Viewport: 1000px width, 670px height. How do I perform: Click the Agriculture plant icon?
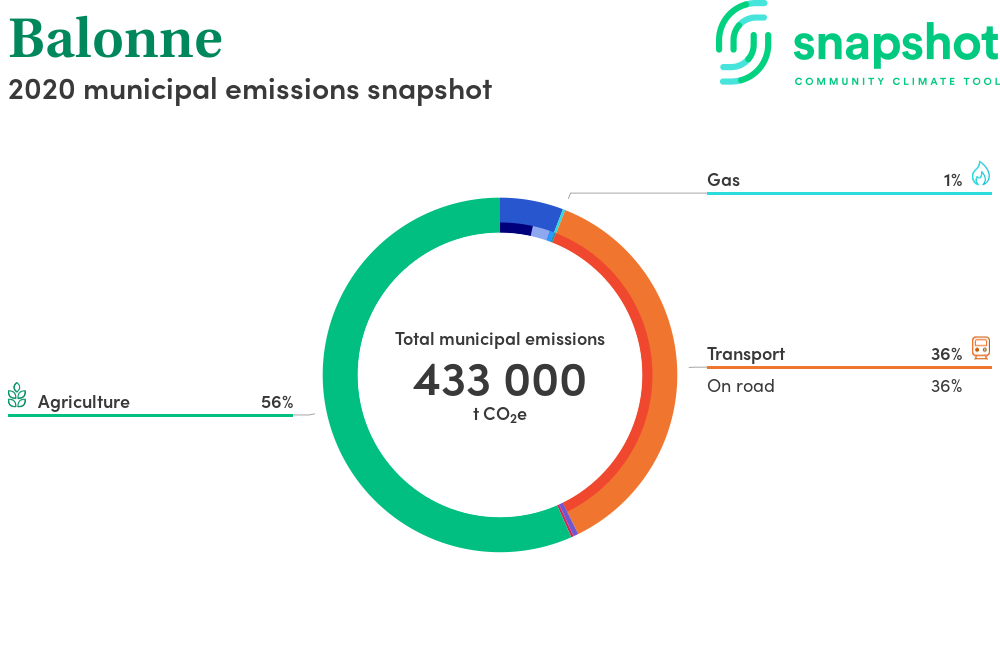click(18, 396)
